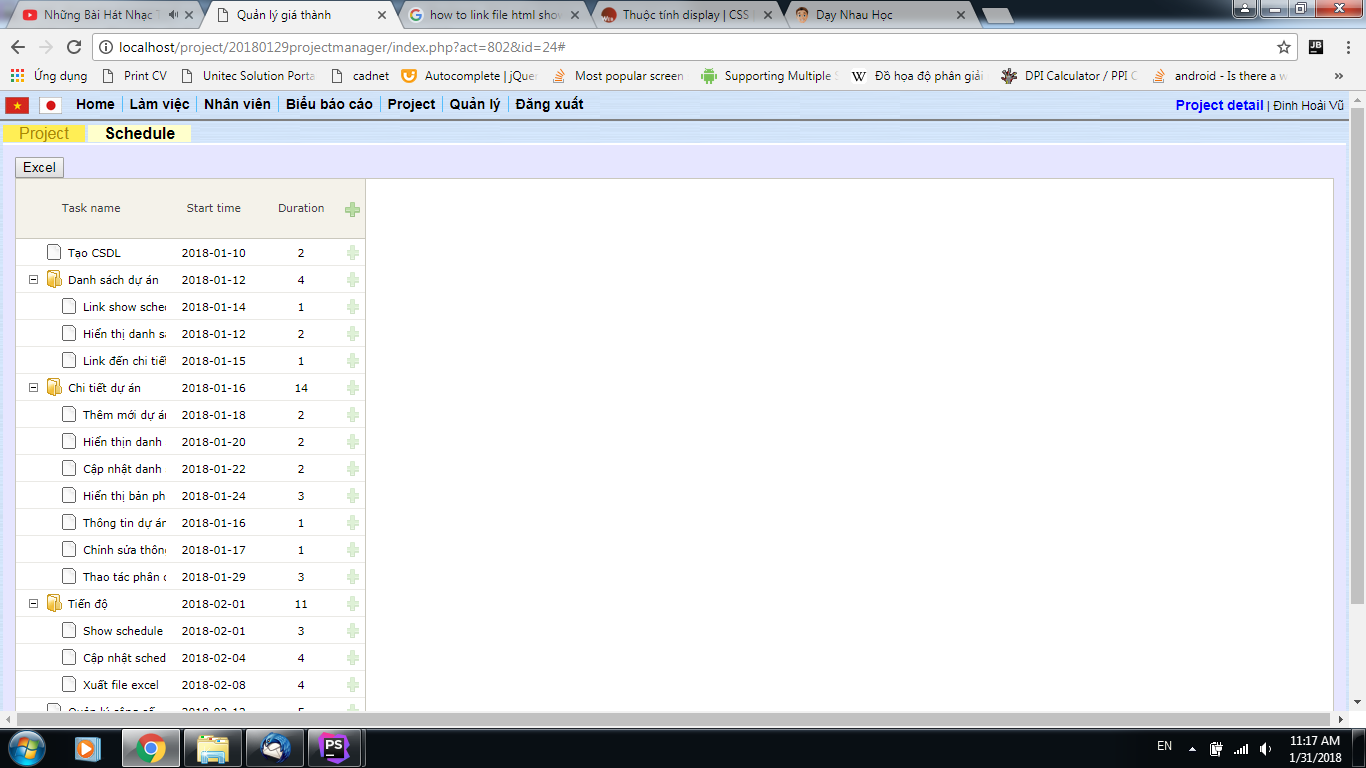Image resolution: width=1366 pixels, height=768 pixels.
Task: Click the file icon next to Show schedule
Action: (69, 631)
